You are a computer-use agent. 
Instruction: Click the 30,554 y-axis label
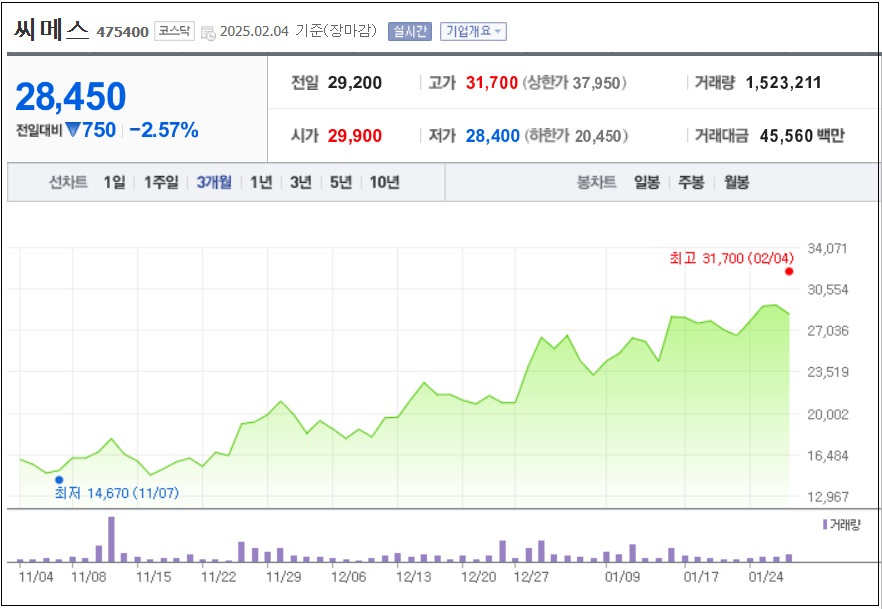(x=827, y=290)
